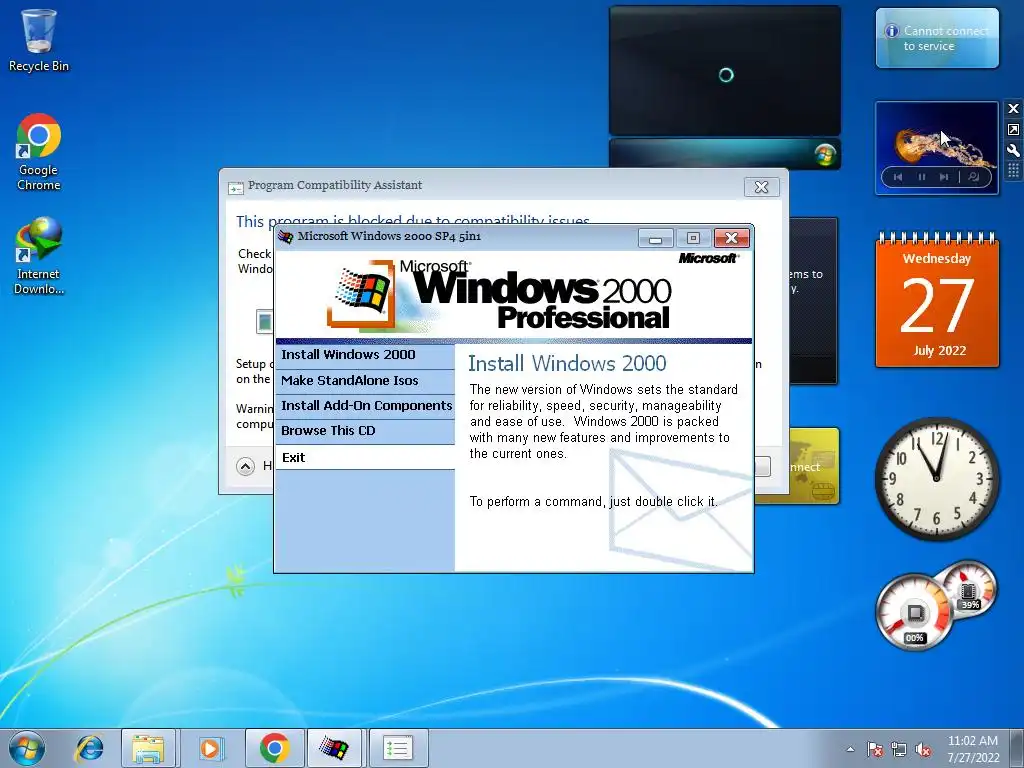The height and width of the screenshot is (768, 1024).
Task: Select Install Windows 2000 in the setup menu
Action: click(365, 355)
